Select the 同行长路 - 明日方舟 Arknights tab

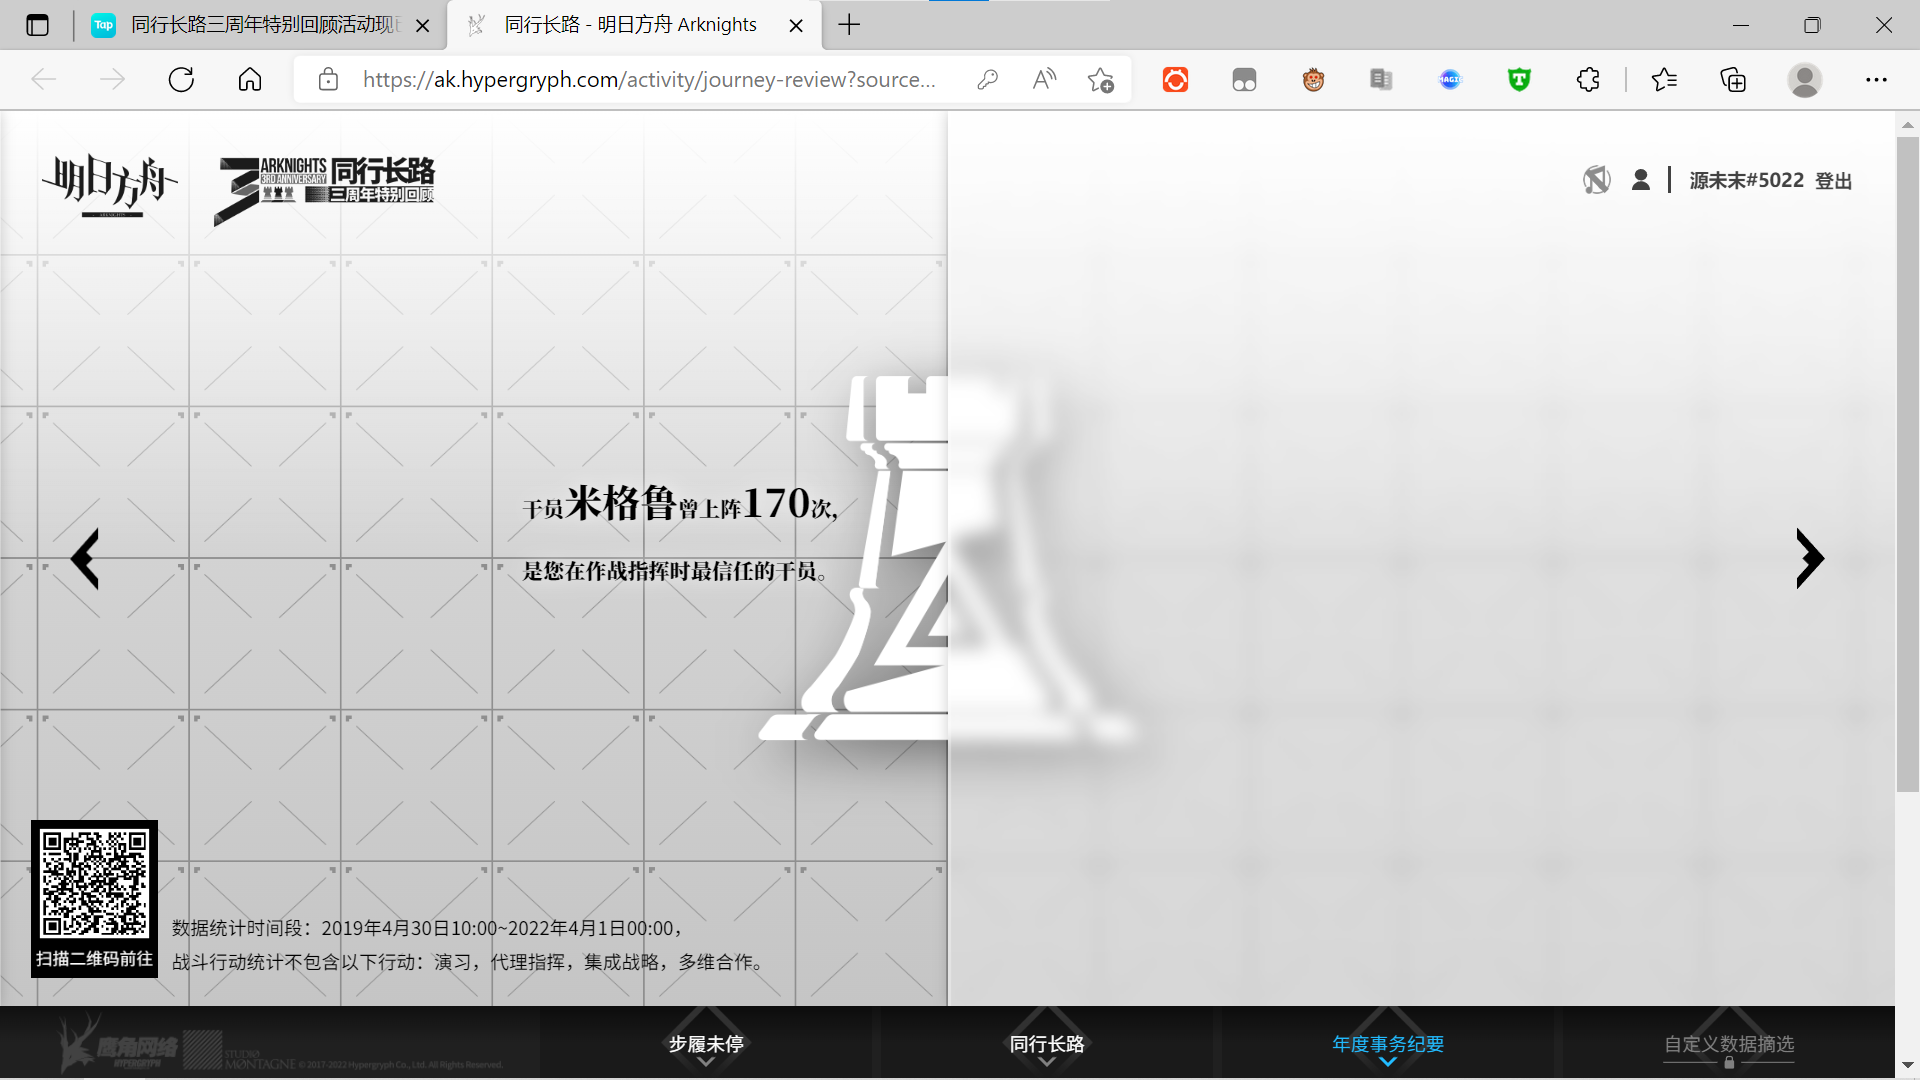click(x=630, y=25)
